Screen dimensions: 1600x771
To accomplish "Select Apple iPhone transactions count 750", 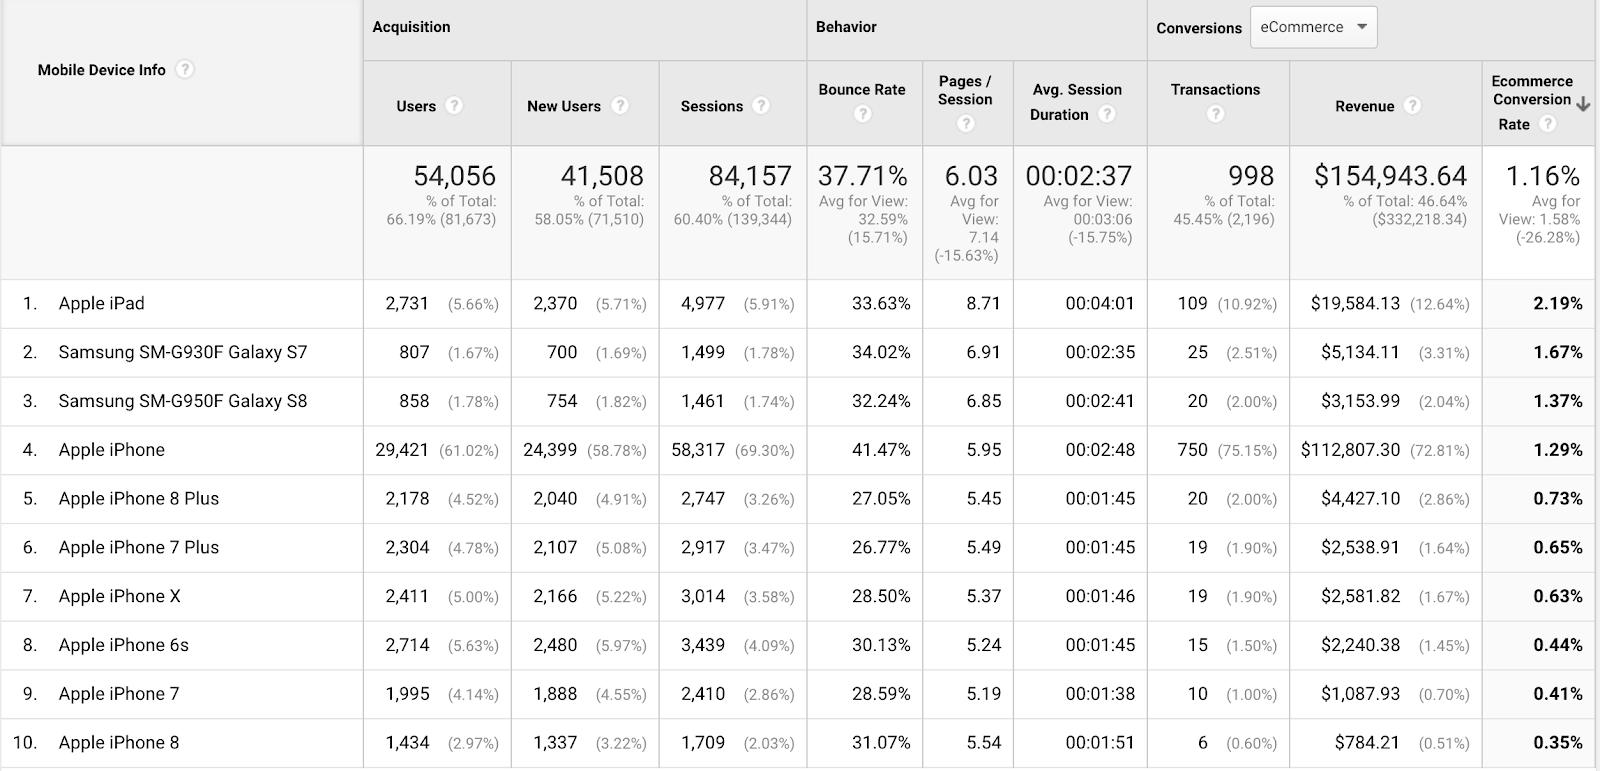I will [1192, 450].
